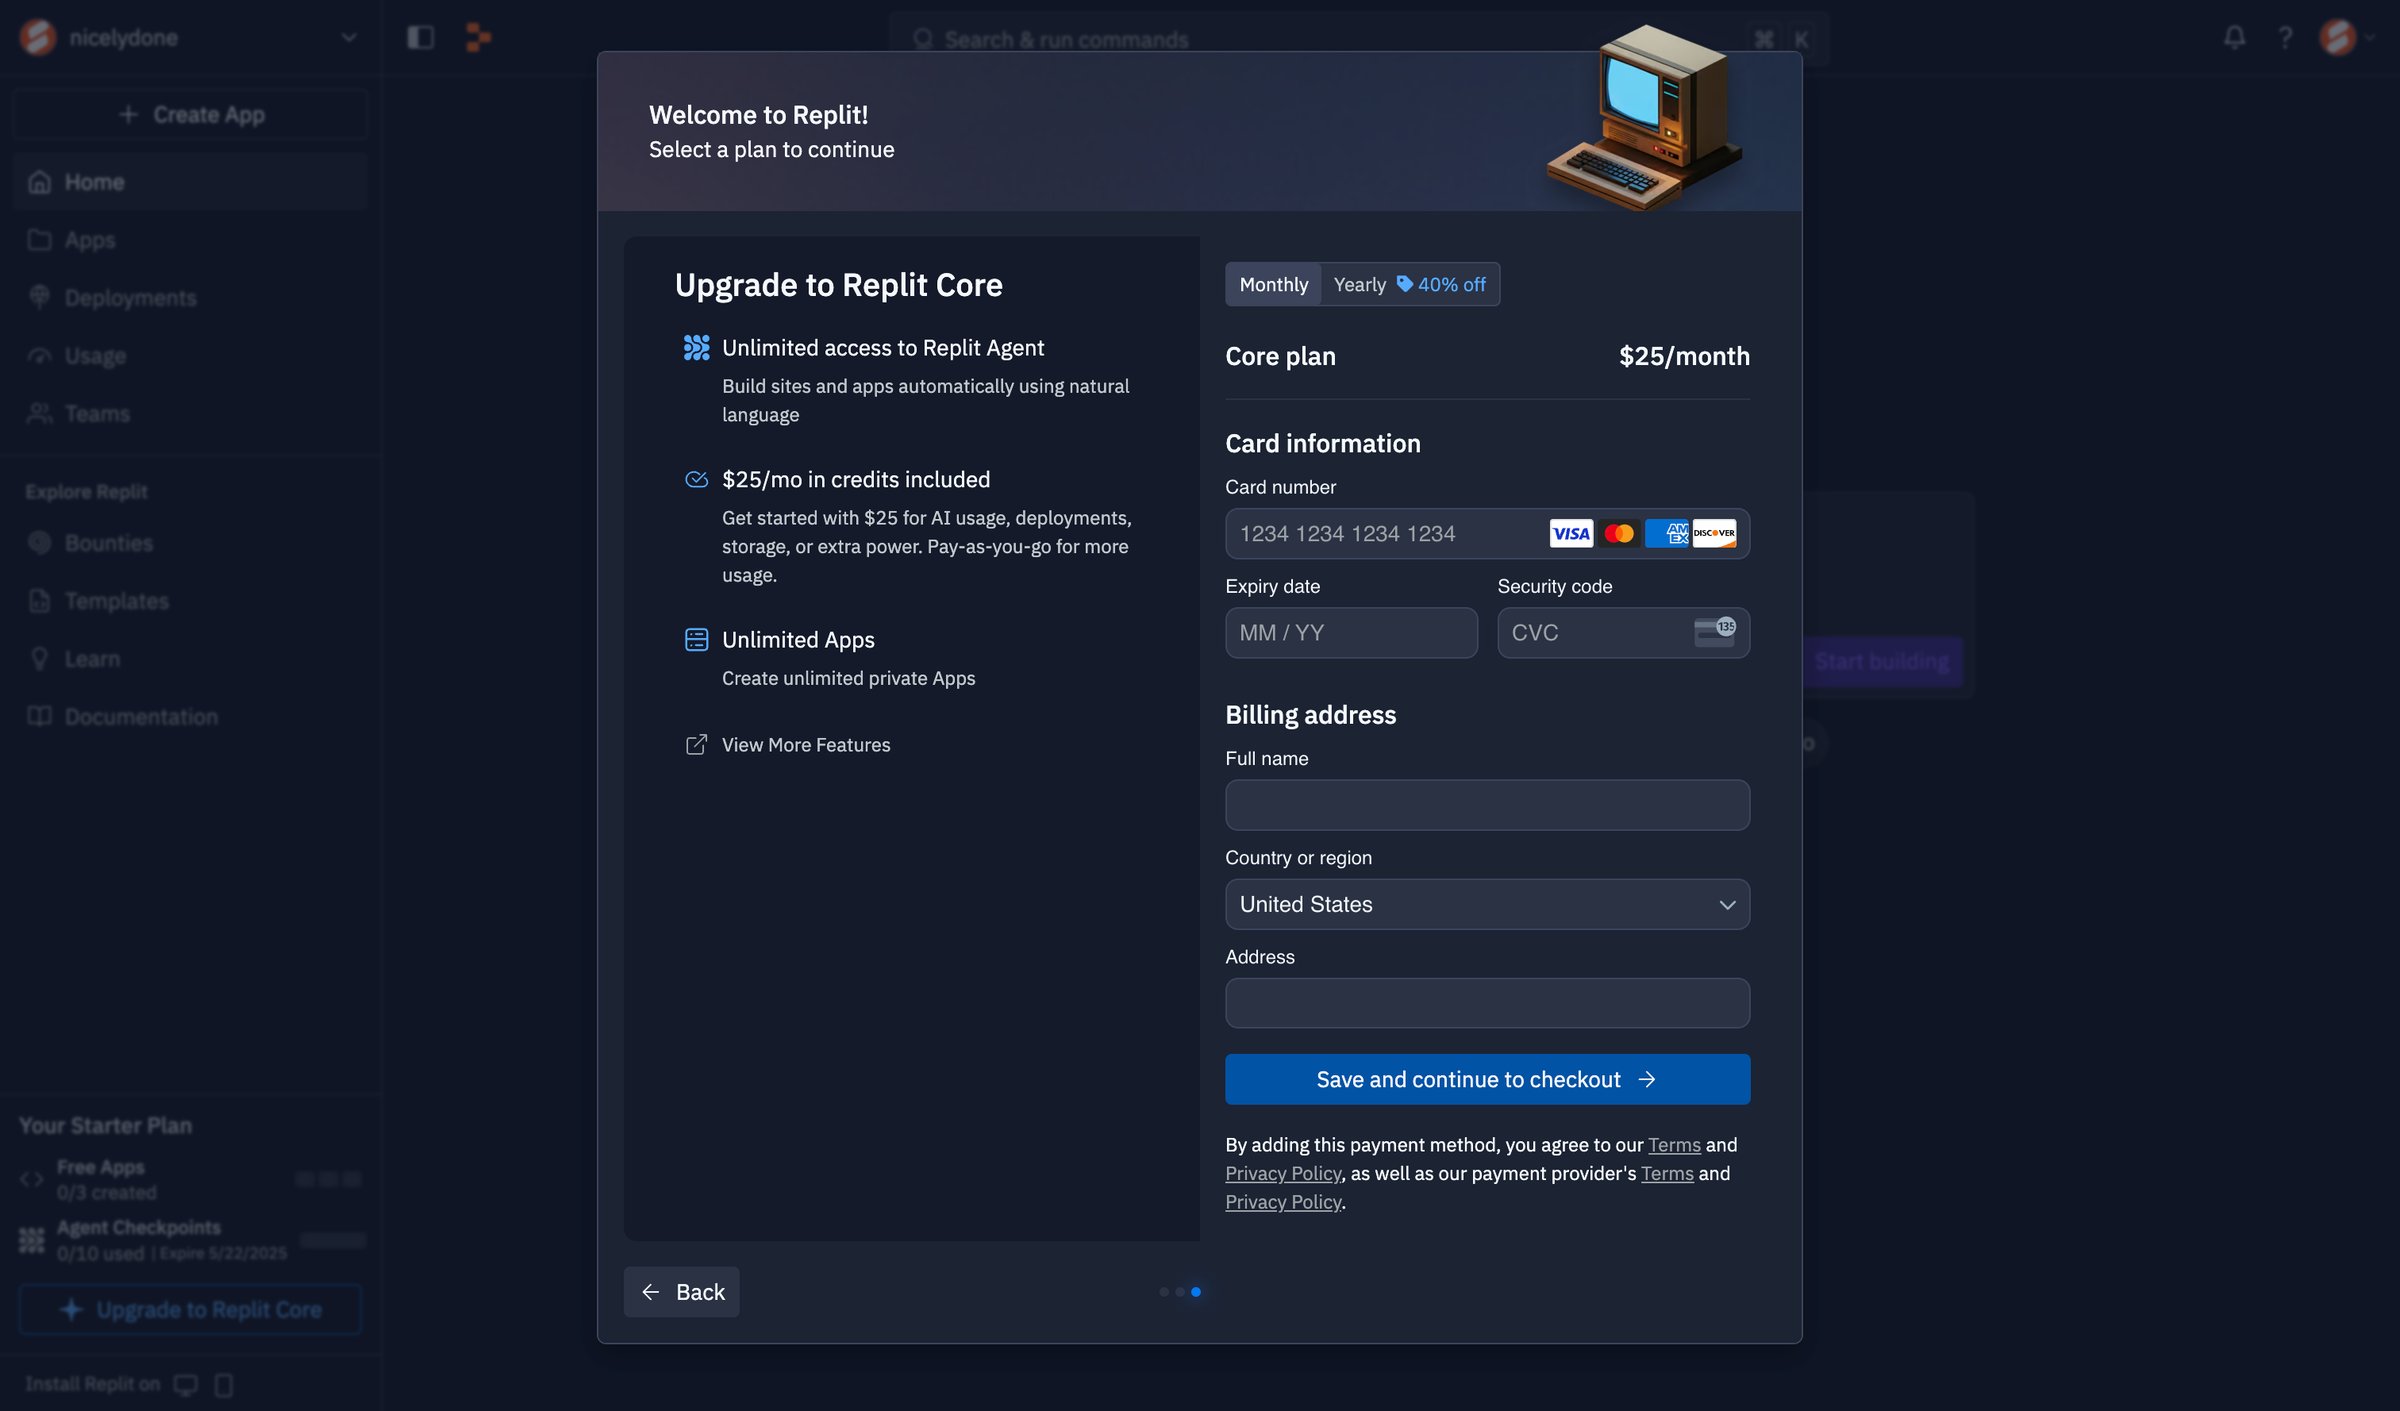Click the first step pagination dot
This screenshot has height=1411, width=2400.
coord(1164,1292)
